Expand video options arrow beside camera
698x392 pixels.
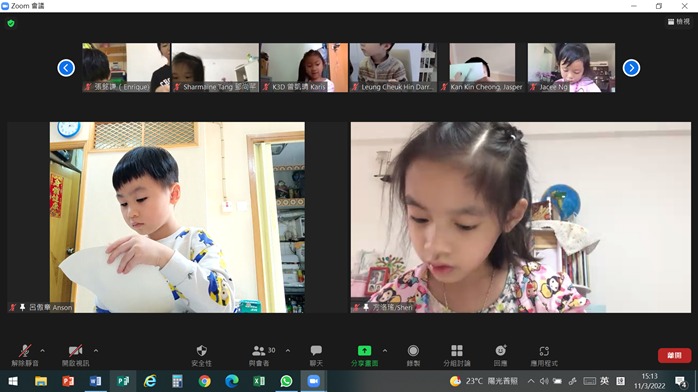click(x=96, y=351)
